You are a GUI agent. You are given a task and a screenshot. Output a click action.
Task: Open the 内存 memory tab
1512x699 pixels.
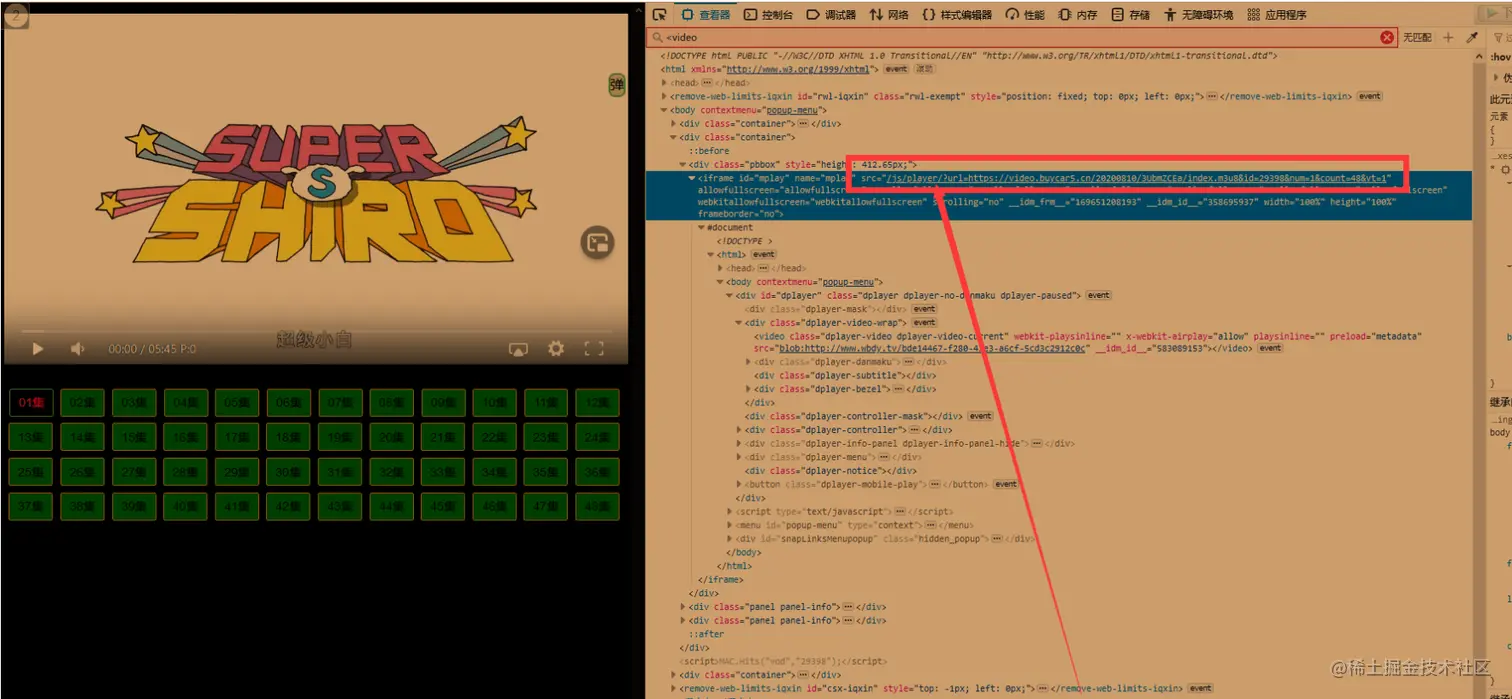pos(1077,14)
